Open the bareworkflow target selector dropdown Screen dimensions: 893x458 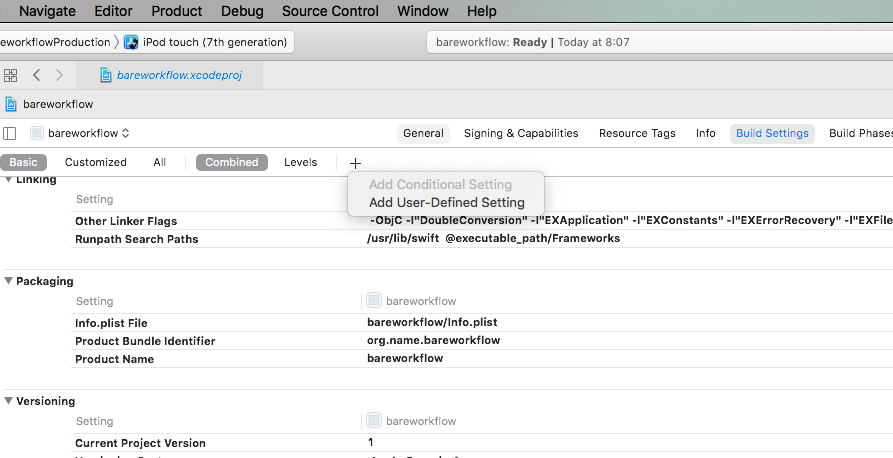(88, 133)
